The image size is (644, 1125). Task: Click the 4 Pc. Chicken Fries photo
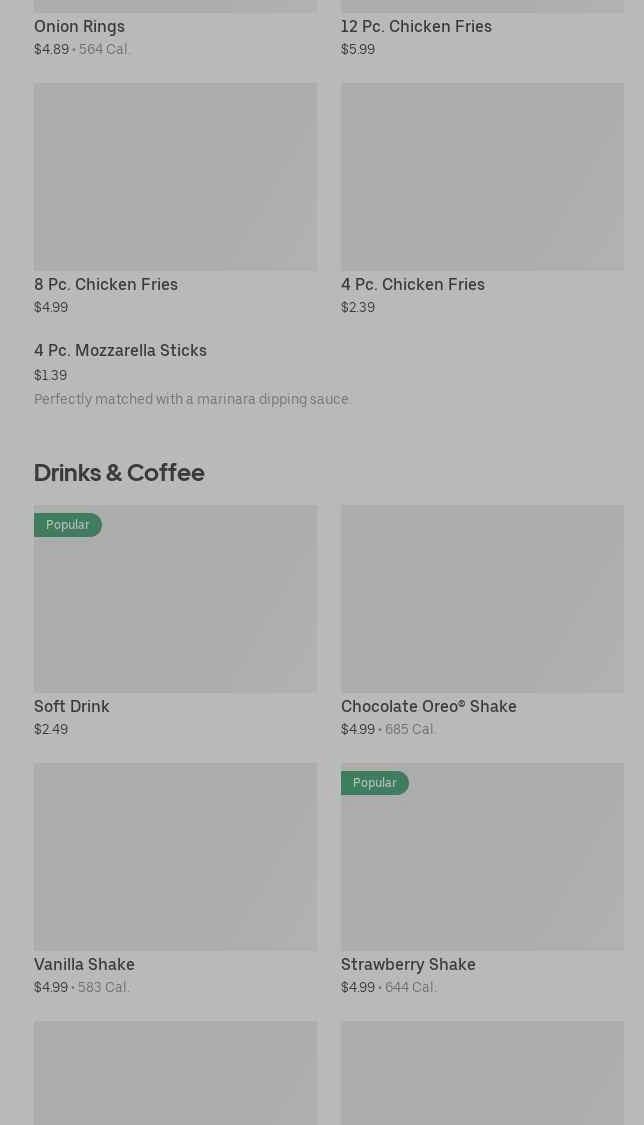coord(482,176)
